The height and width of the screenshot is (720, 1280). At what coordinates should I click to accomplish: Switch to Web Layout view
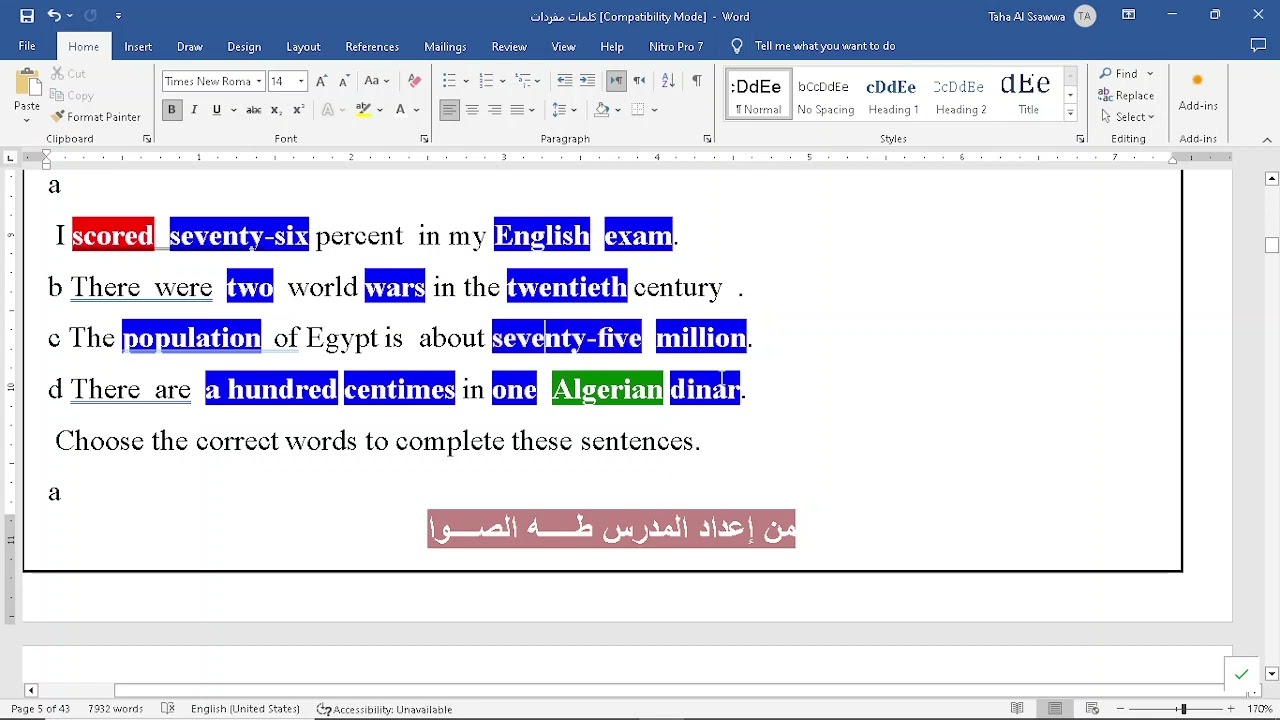(x=1093, y=709)
